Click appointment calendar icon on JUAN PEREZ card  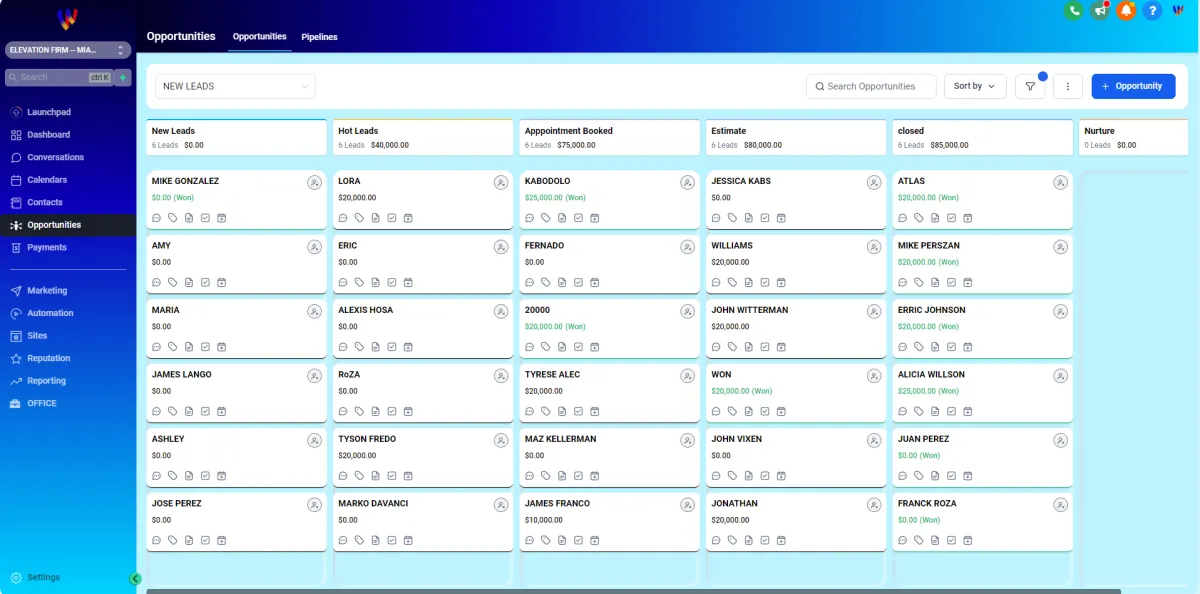968,475
